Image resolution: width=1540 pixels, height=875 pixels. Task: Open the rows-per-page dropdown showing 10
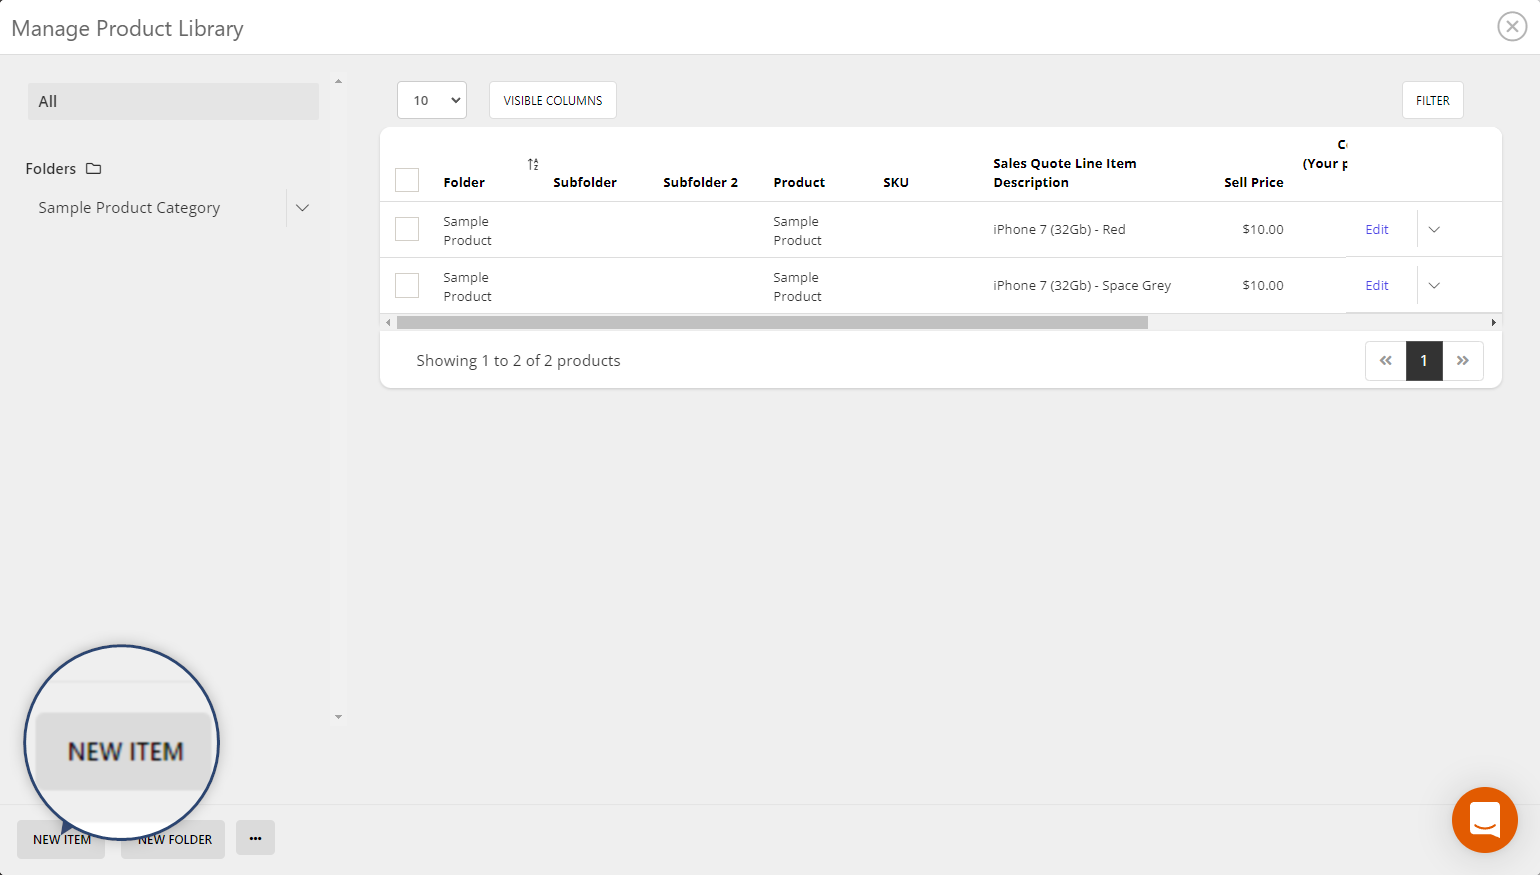[x=432, y=100]
